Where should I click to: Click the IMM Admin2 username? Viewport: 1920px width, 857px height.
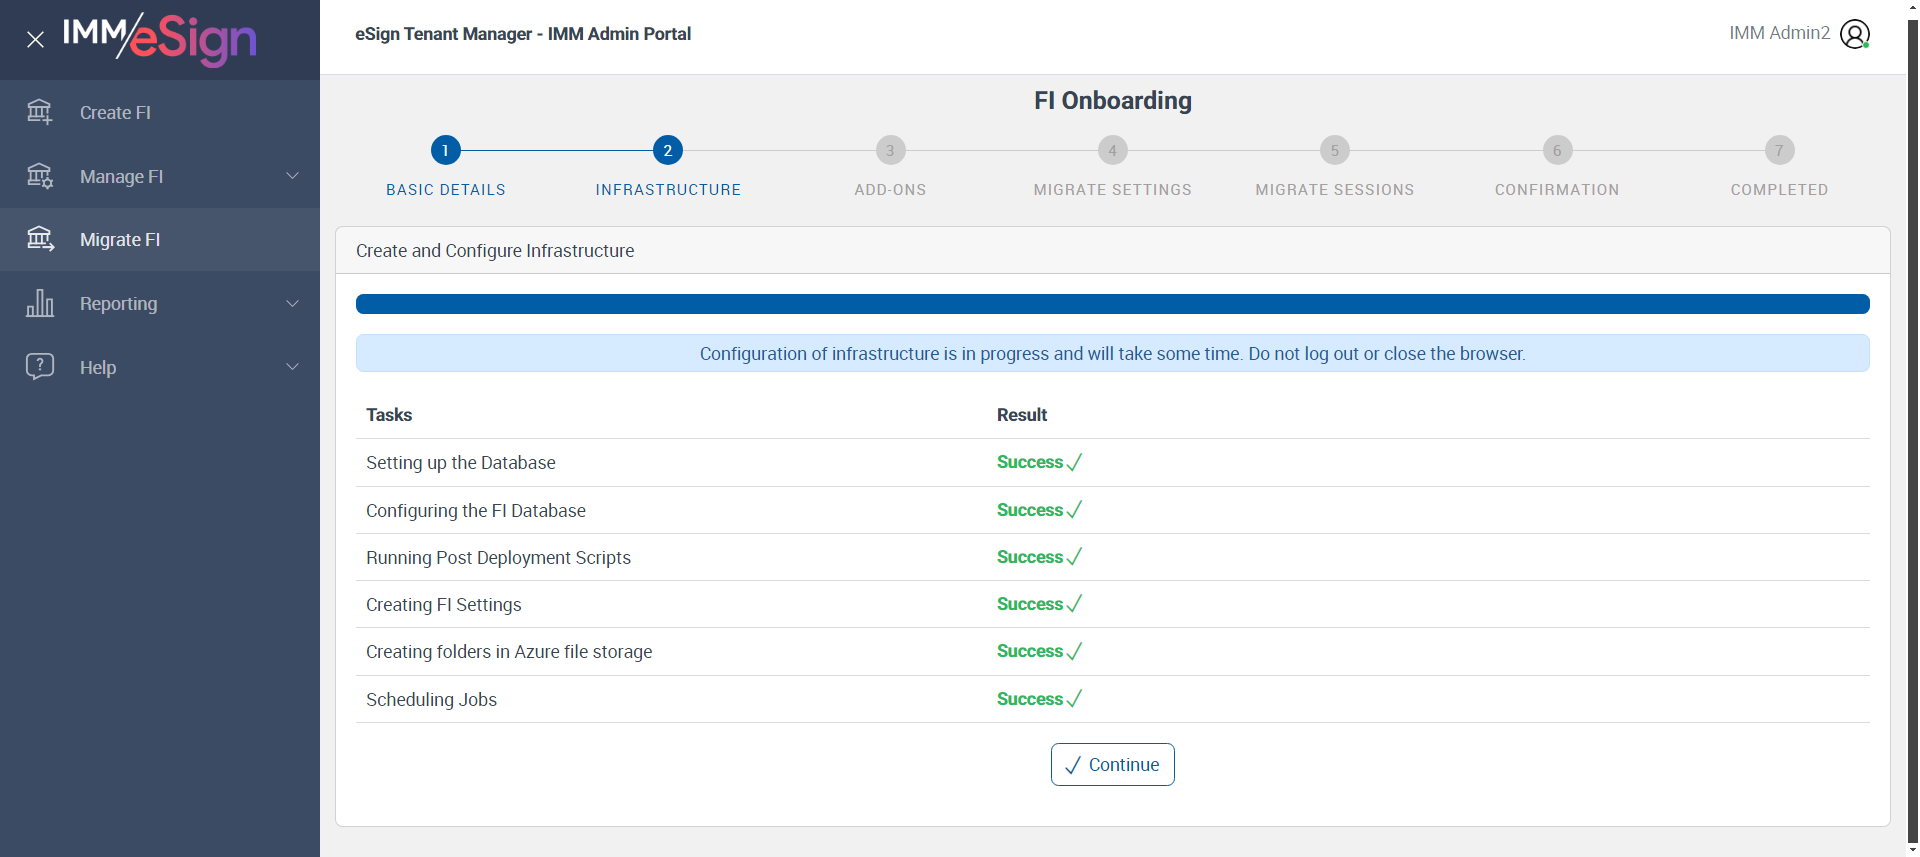click(1779, 33)
